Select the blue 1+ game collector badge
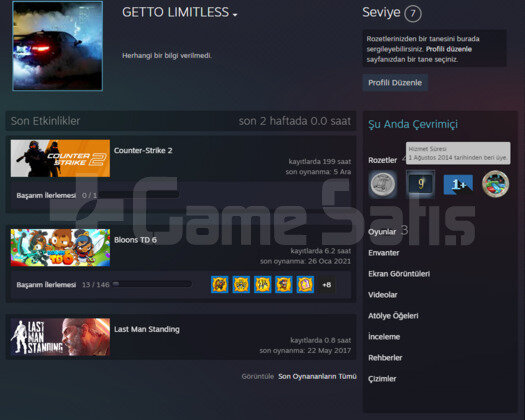525x420 pixels. [x=458, y=184]
